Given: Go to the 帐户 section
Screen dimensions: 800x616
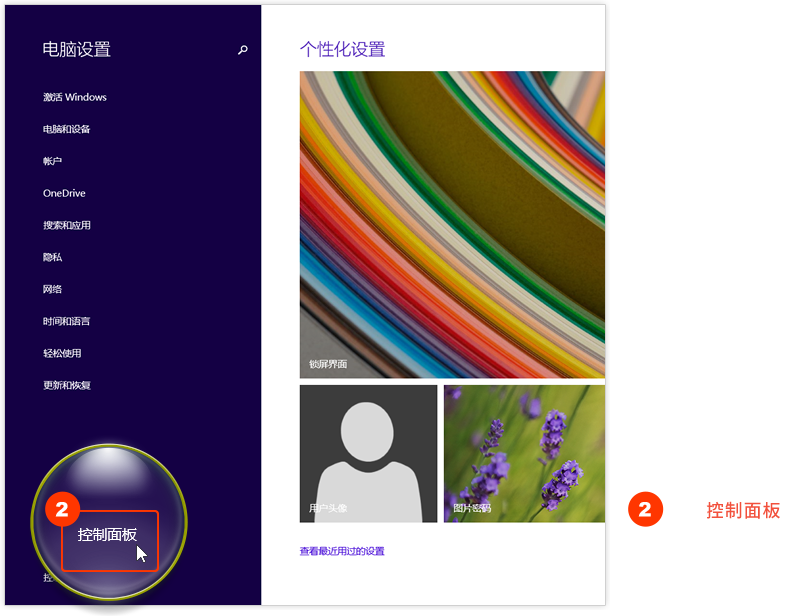Looking at the screenshot, I should 53,161.
